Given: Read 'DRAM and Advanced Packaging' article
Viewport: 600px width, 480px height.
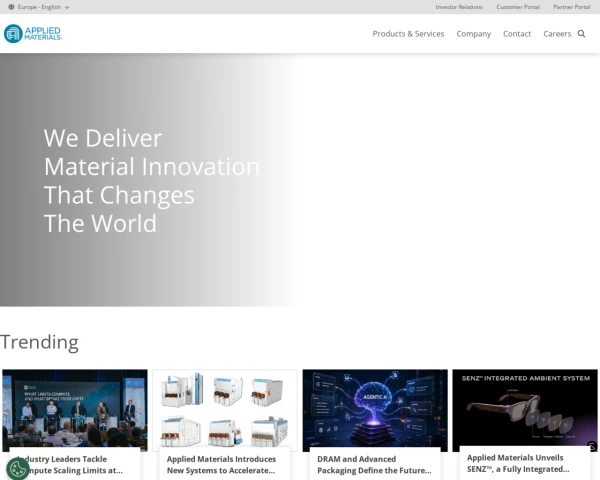Looking at the screenshot, I should (x=374, y=464).
